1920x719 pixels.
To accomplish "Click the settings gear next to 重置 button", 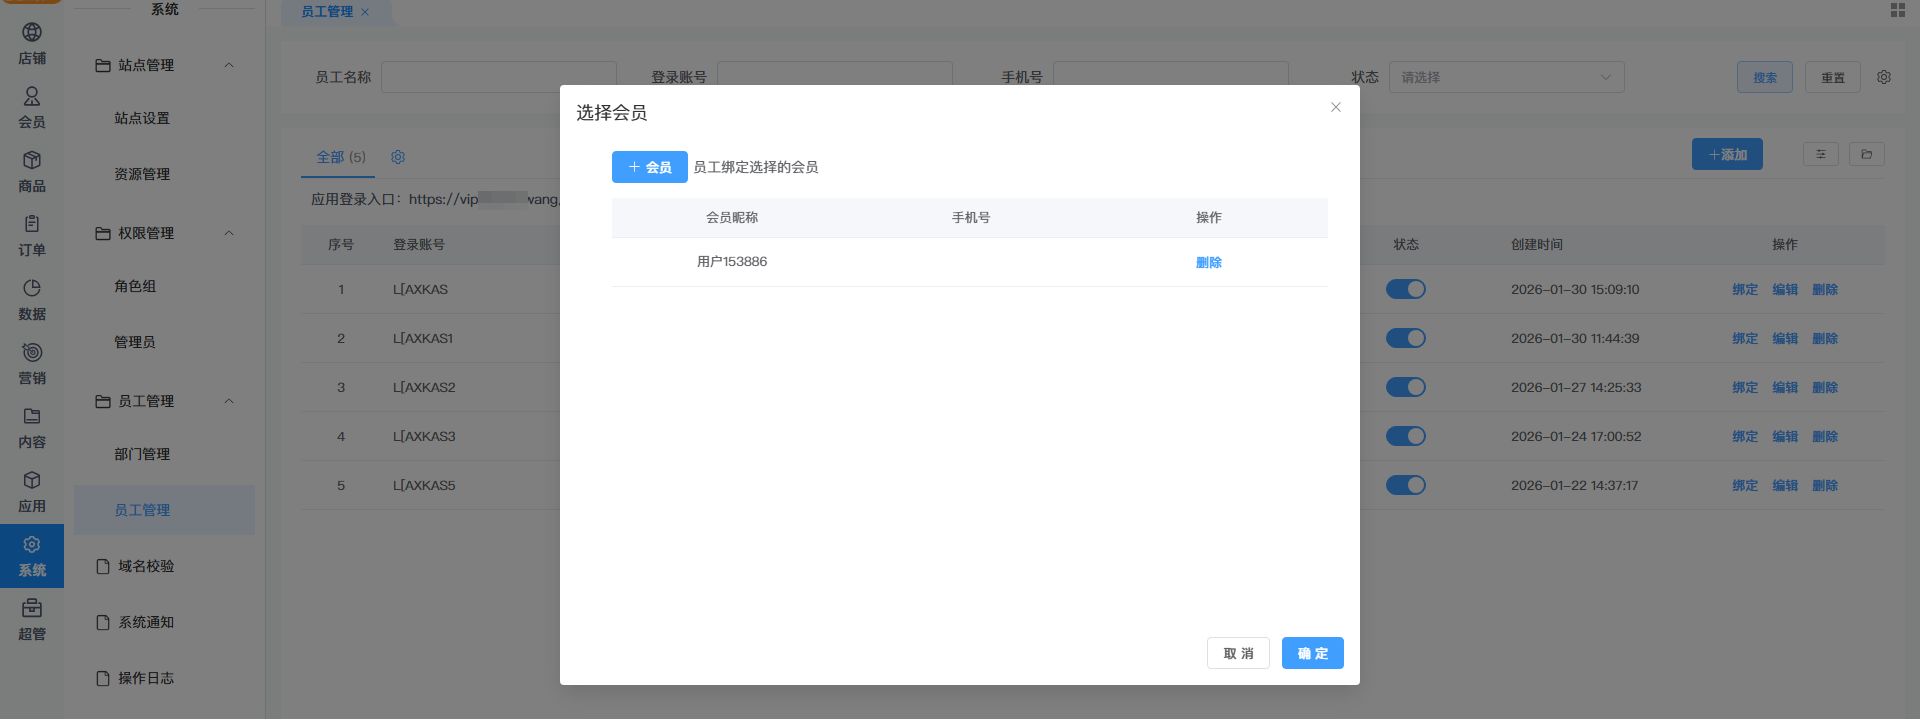I will tap(1884, 77).
